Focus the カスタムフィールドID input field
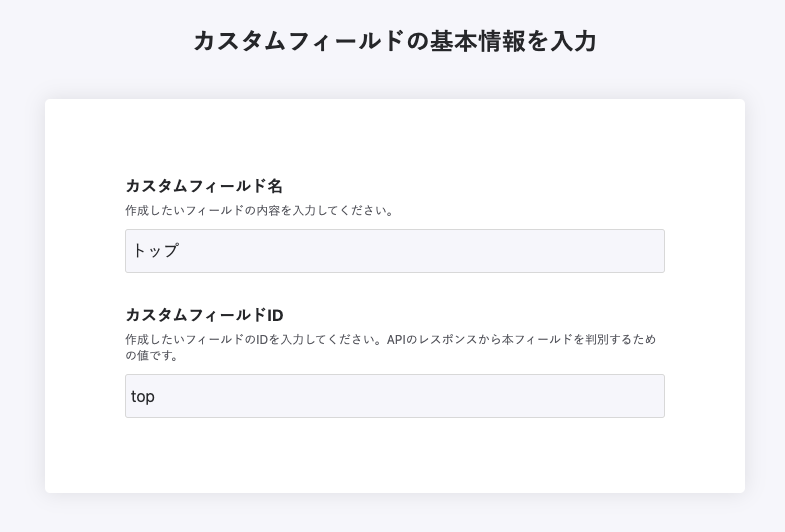This screenshot has width=785, height=532. 394,396
